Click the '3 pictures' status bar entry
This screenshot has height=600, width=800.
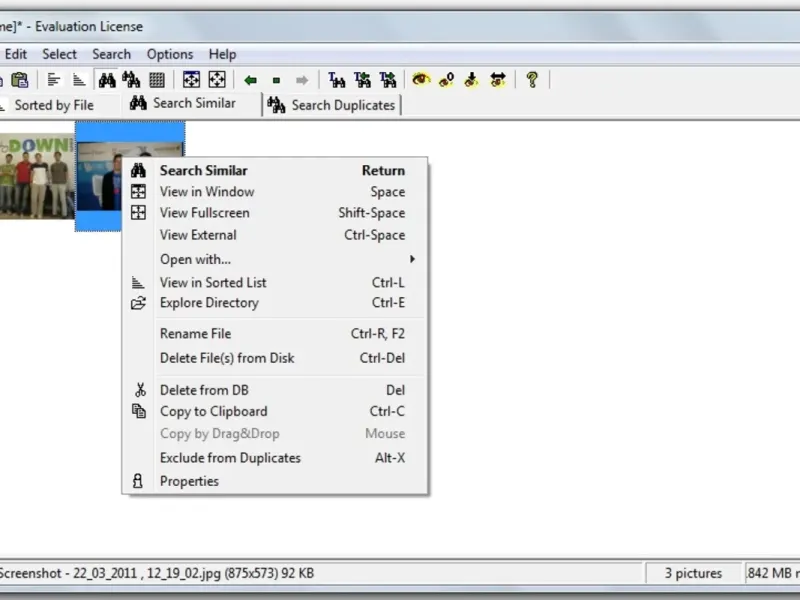pos(693,573)
